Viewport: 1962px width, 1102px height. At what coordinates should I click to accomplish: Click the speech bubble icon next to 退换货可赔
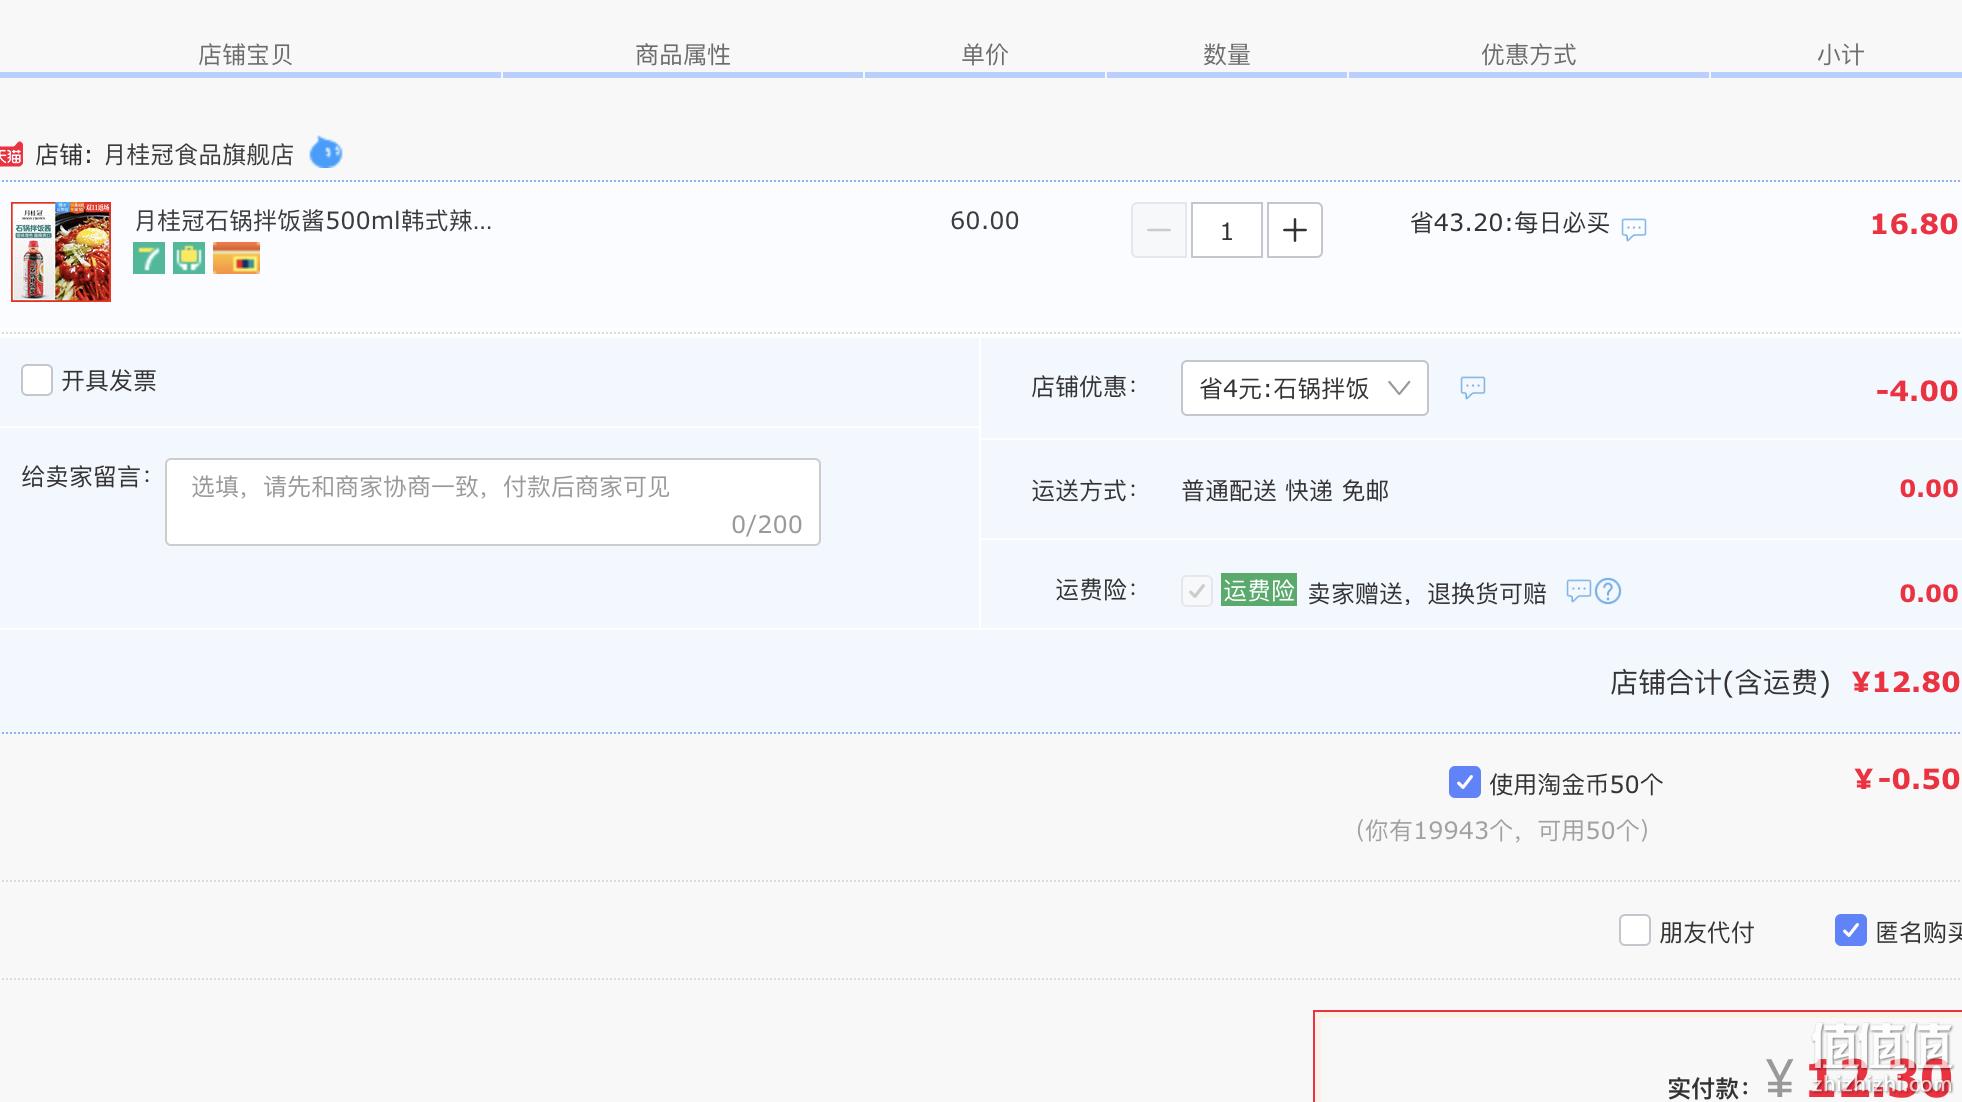pos(1578,591)
